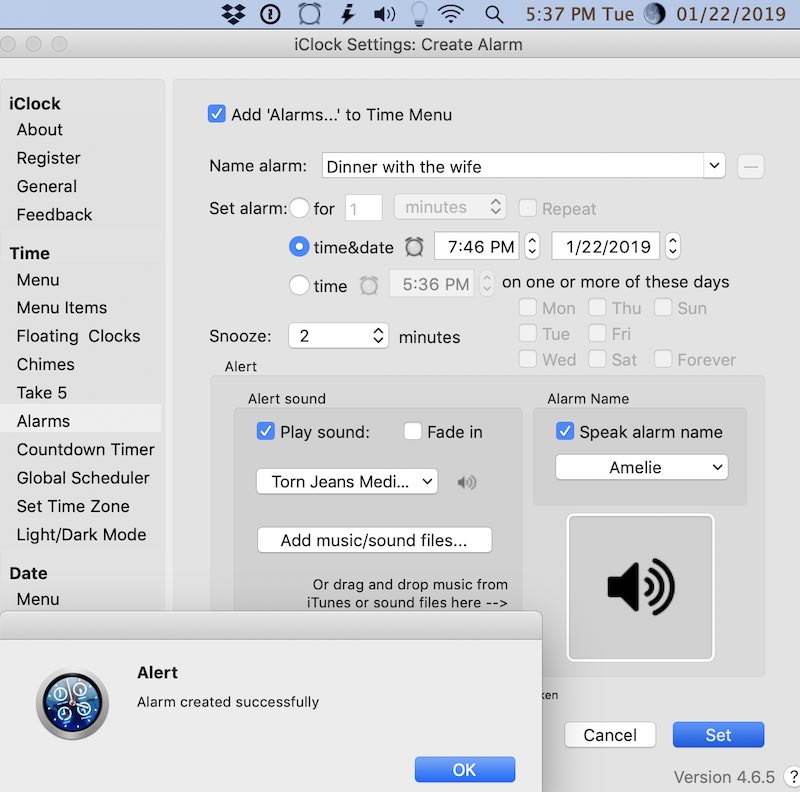Open the Amelie voice dropdown
The height and width of the screenshot is (792, 800).
click(x=641, y=467)
